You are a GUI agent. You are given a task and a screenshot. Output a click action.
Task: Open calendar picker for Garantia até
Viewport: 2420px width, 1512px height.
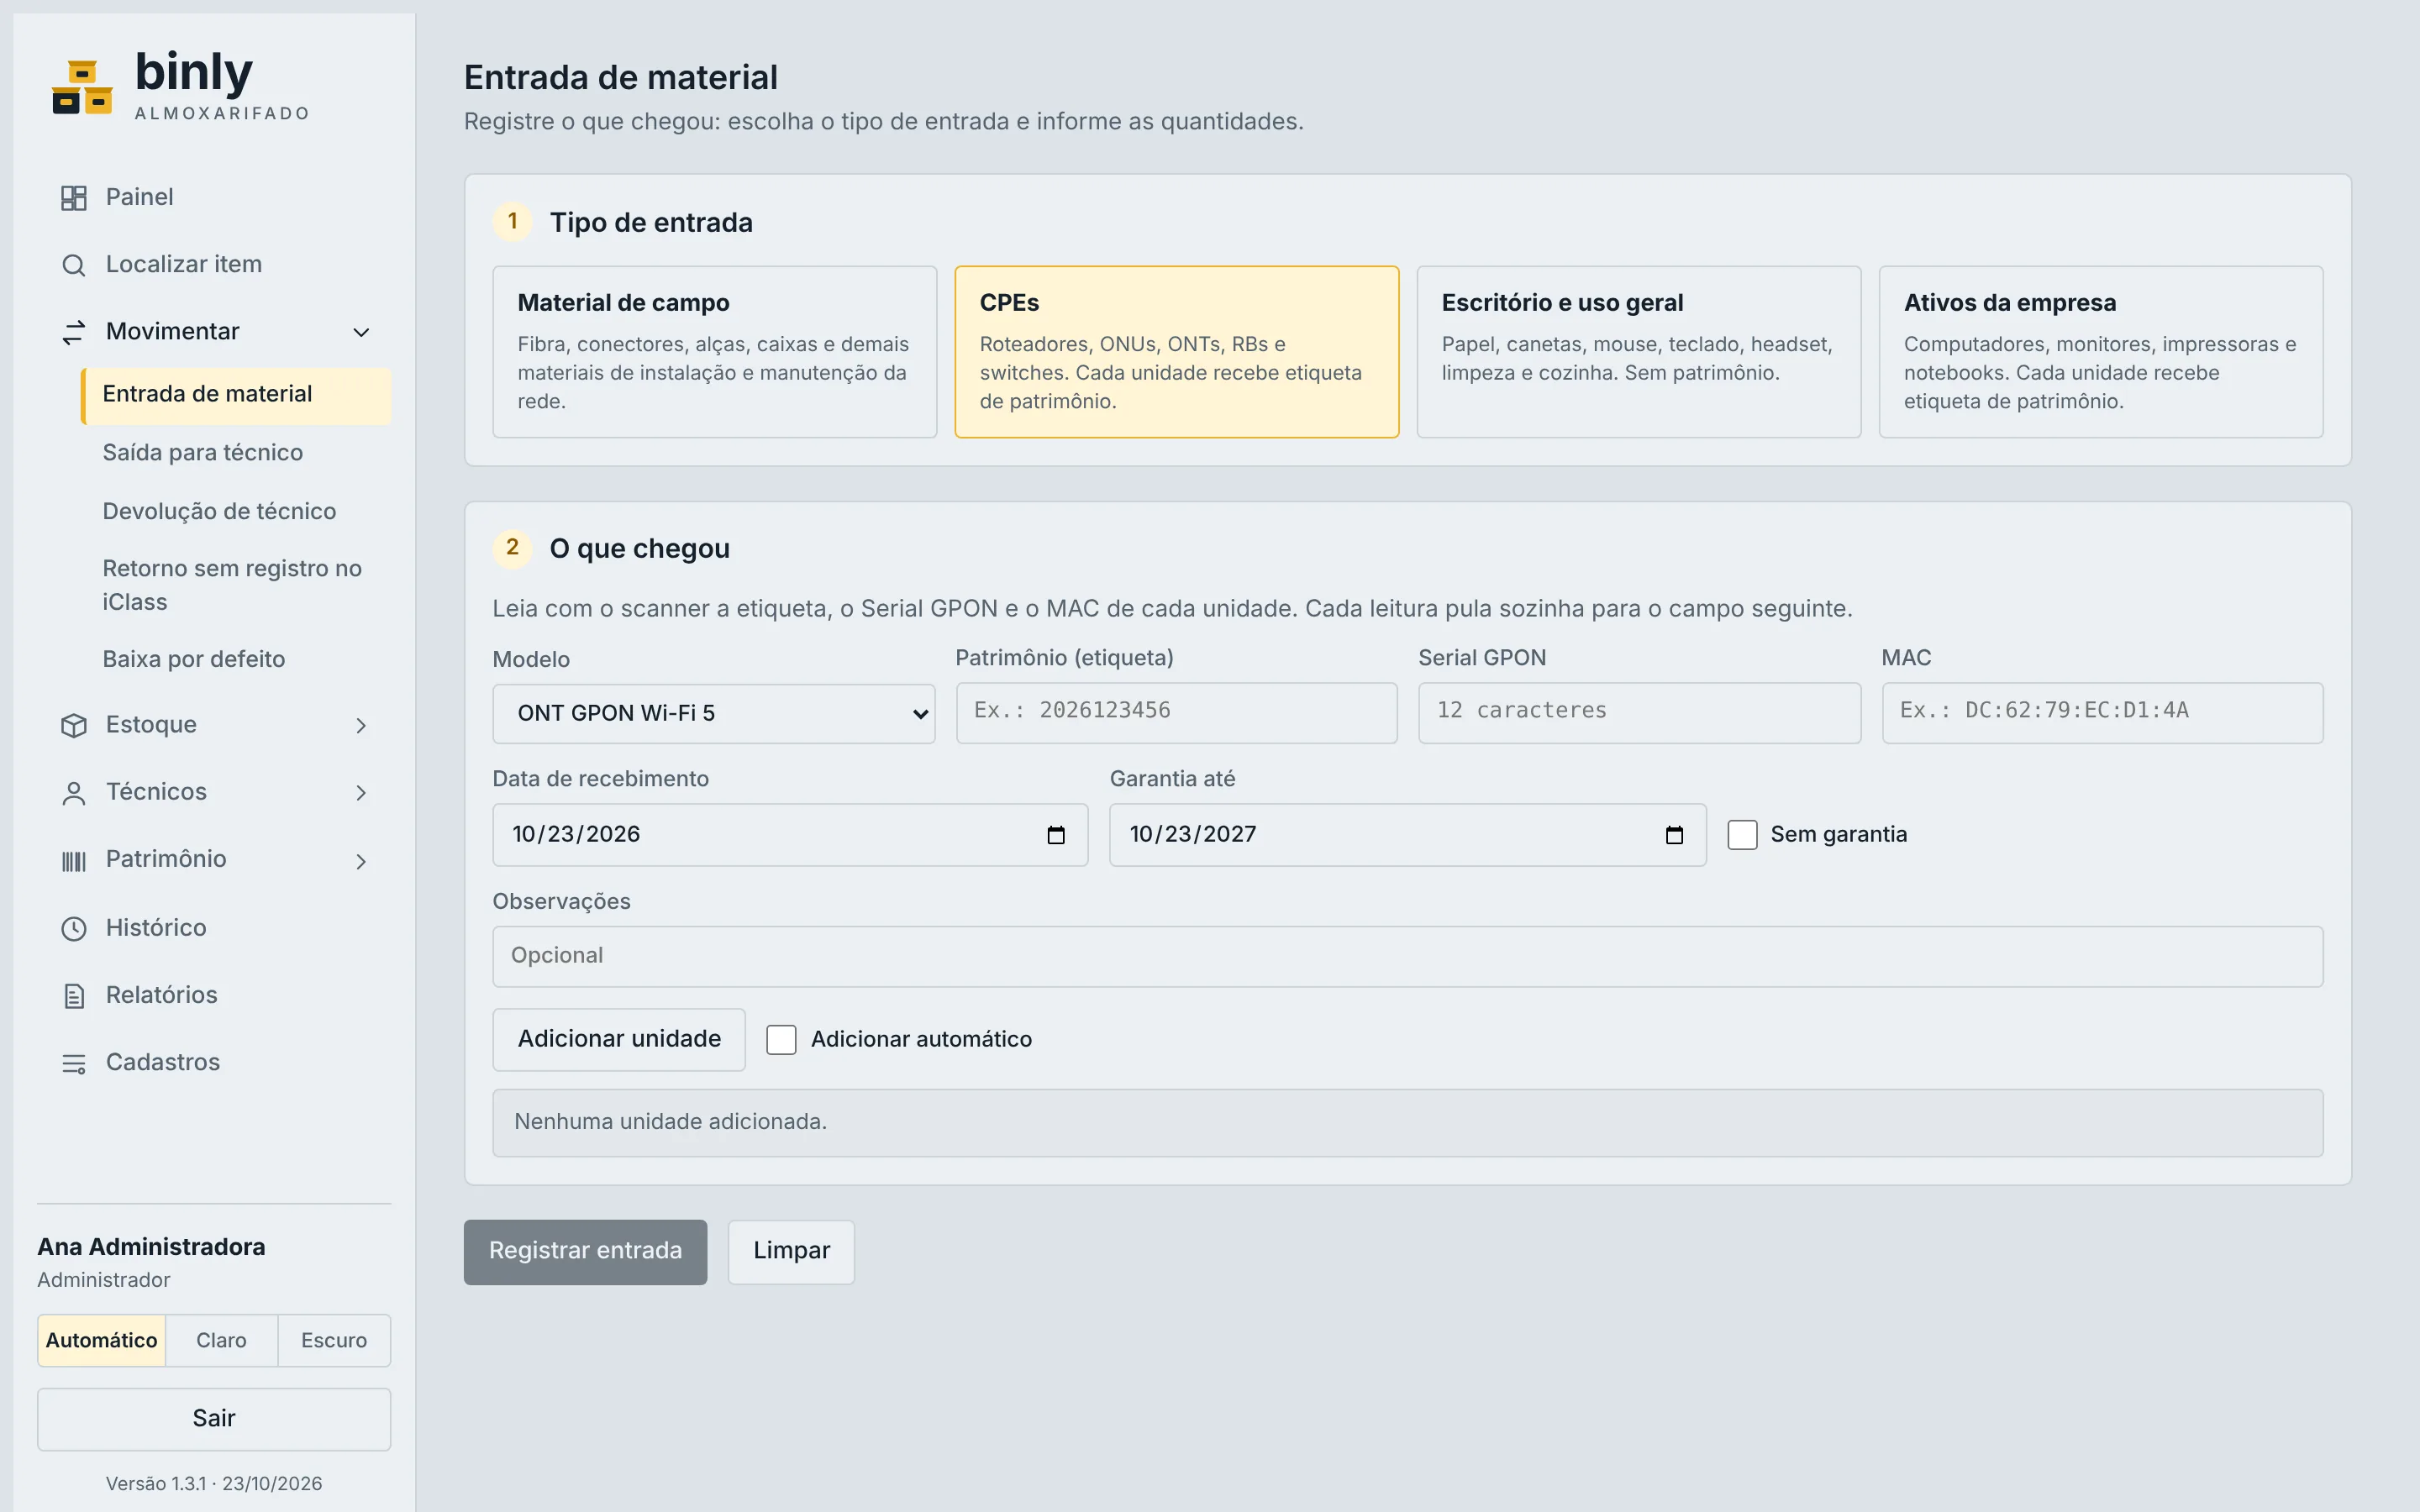pos(1674,835)
